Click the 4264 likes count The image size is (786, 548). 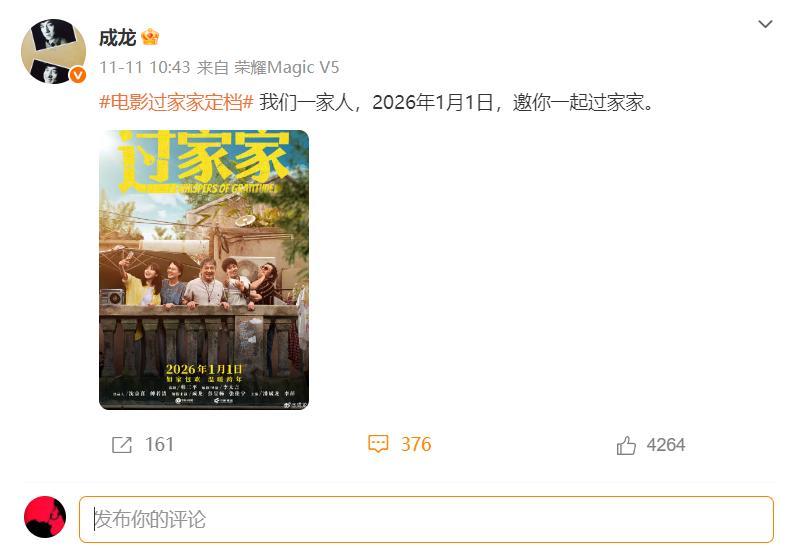(x=666, y=445)
